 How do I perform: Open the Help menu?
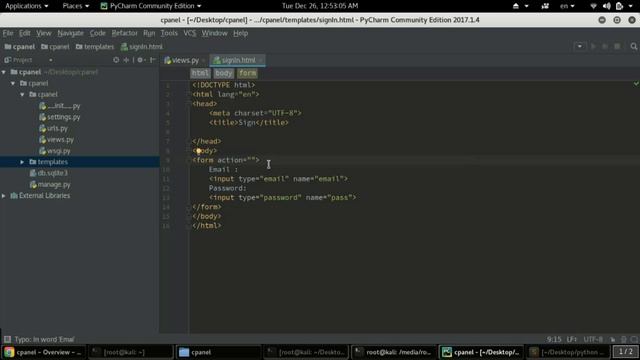[x=240, y=33]
